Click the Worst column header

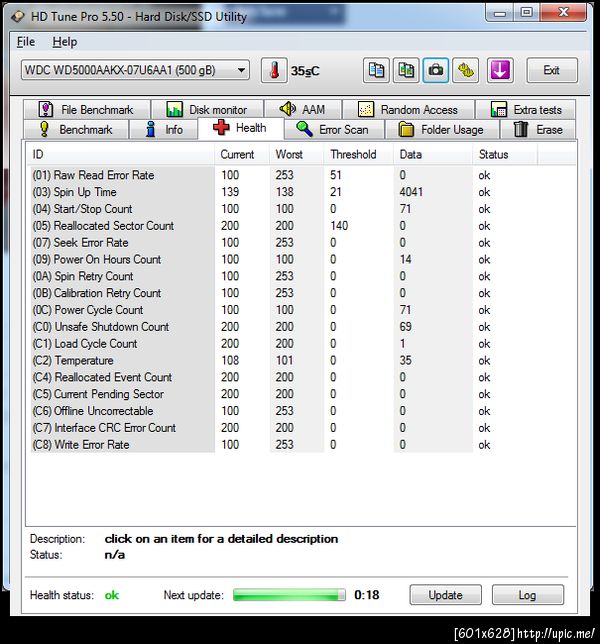(297, 154)
